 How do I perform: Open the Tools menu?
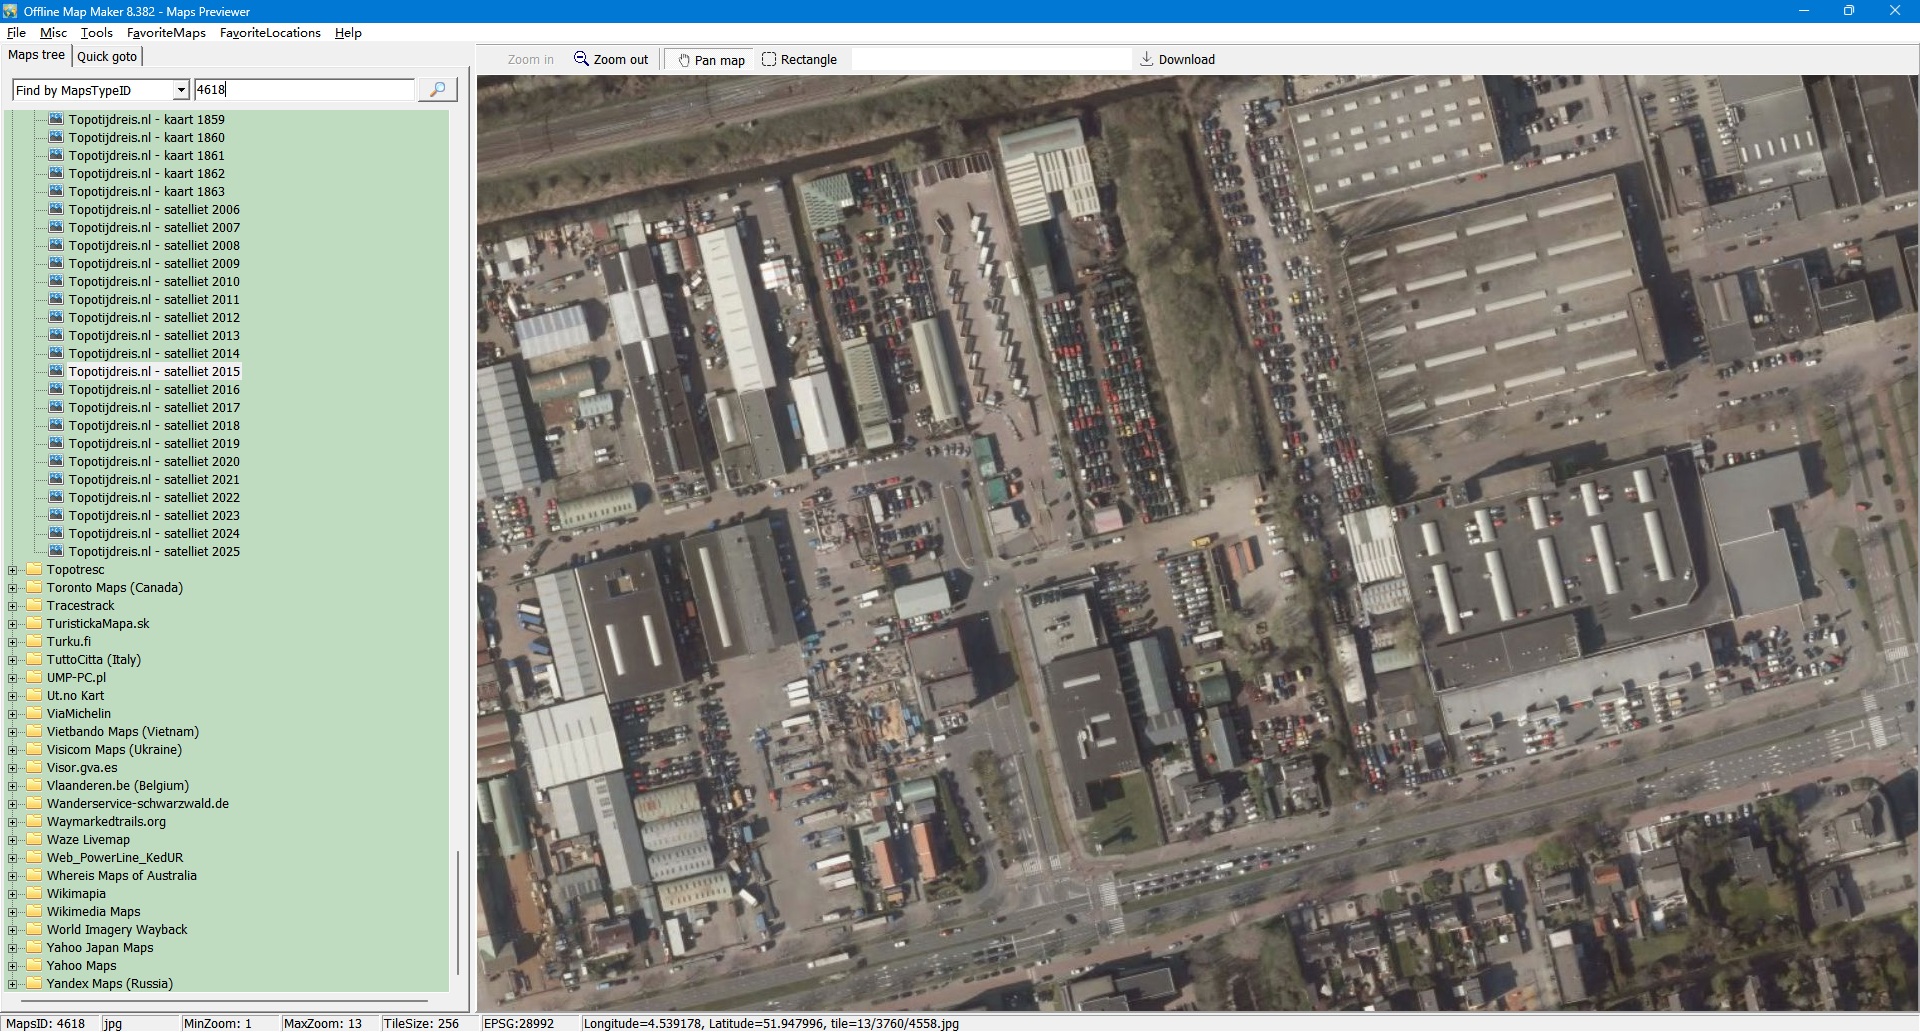coord(96,32)
